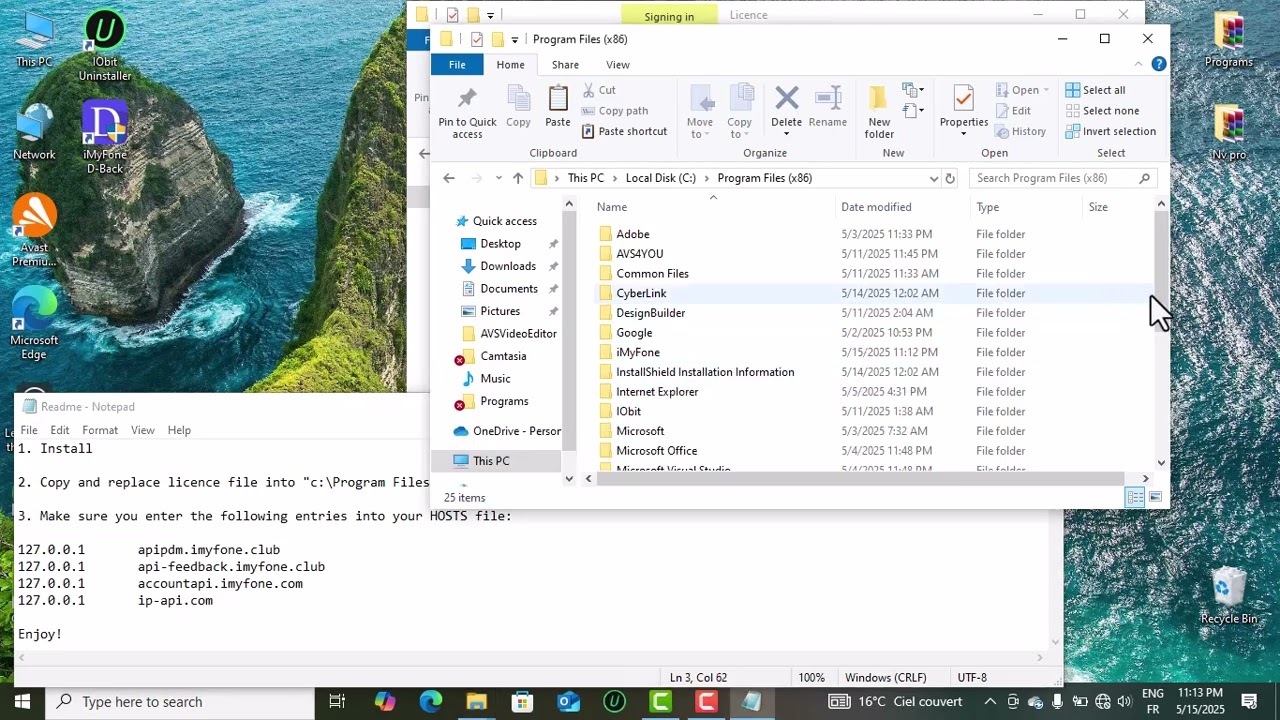Open the Windows Start menu
Screen dimensions: 1280x720
[22, 702]
